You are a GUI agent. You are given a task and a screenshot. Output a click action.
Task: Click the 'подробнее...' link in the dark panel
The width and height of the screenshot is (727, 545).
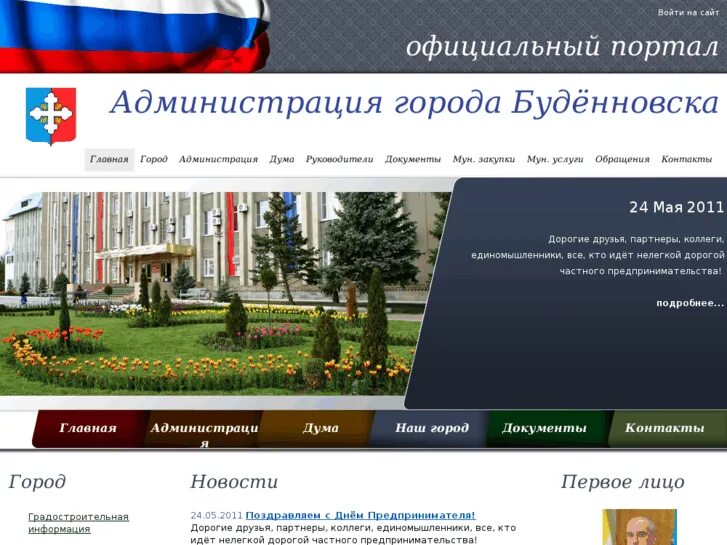point(690,303)
